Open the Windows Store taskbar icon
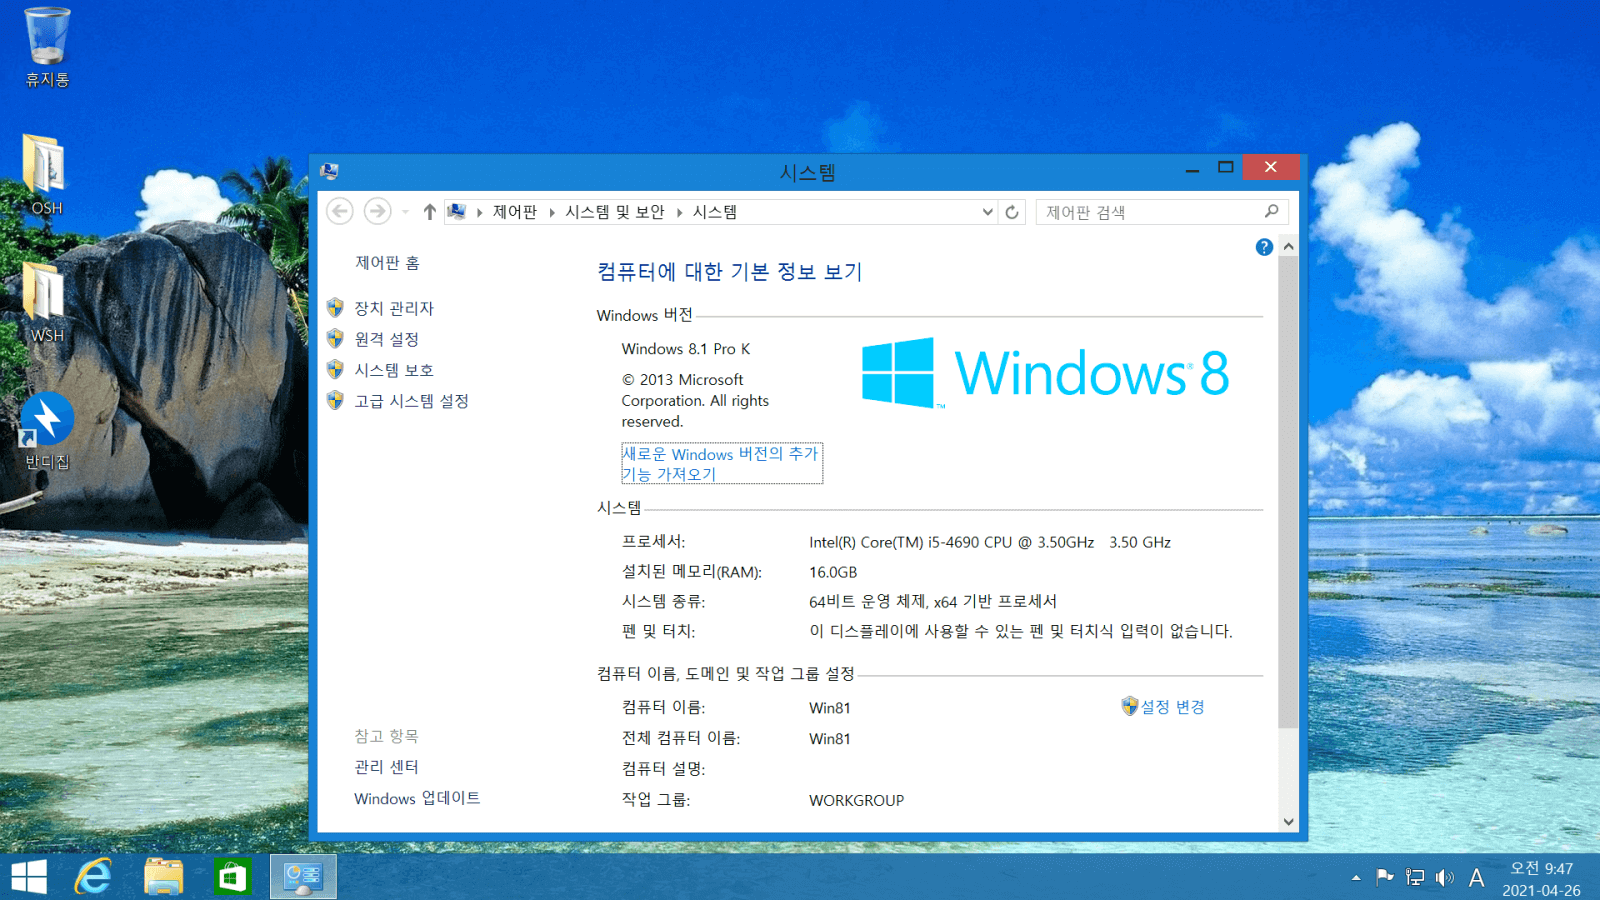 click(x=232, y=877)
